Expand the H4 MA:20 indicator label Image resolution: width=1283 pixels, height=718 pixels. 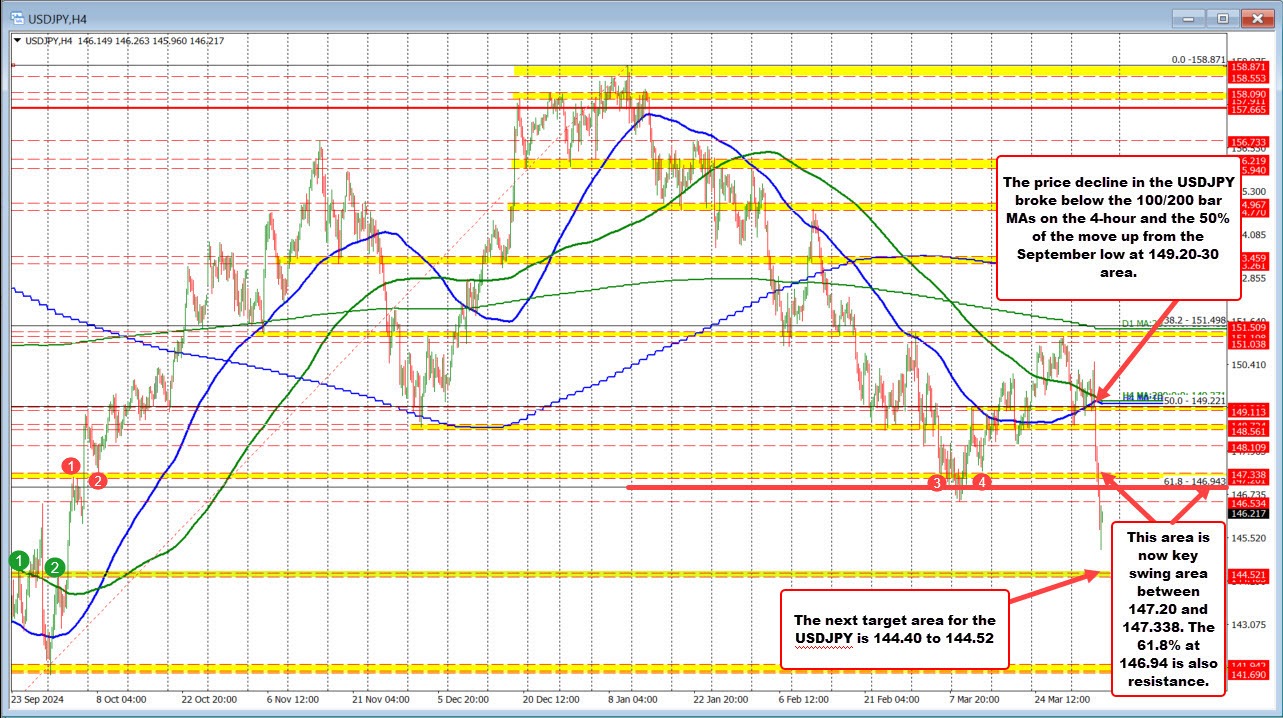pos(1141,396)
